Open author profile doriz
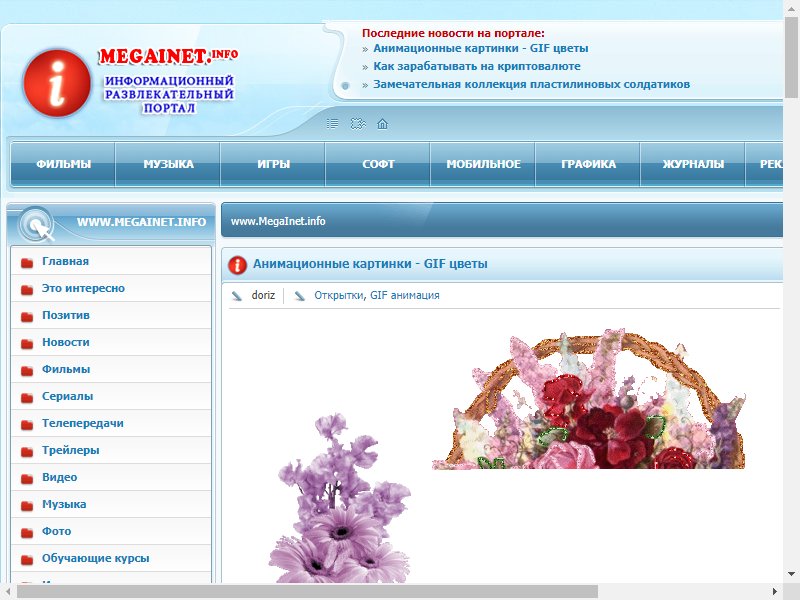Viewport: 800px width, 600px height. click(x=263, y=295)
